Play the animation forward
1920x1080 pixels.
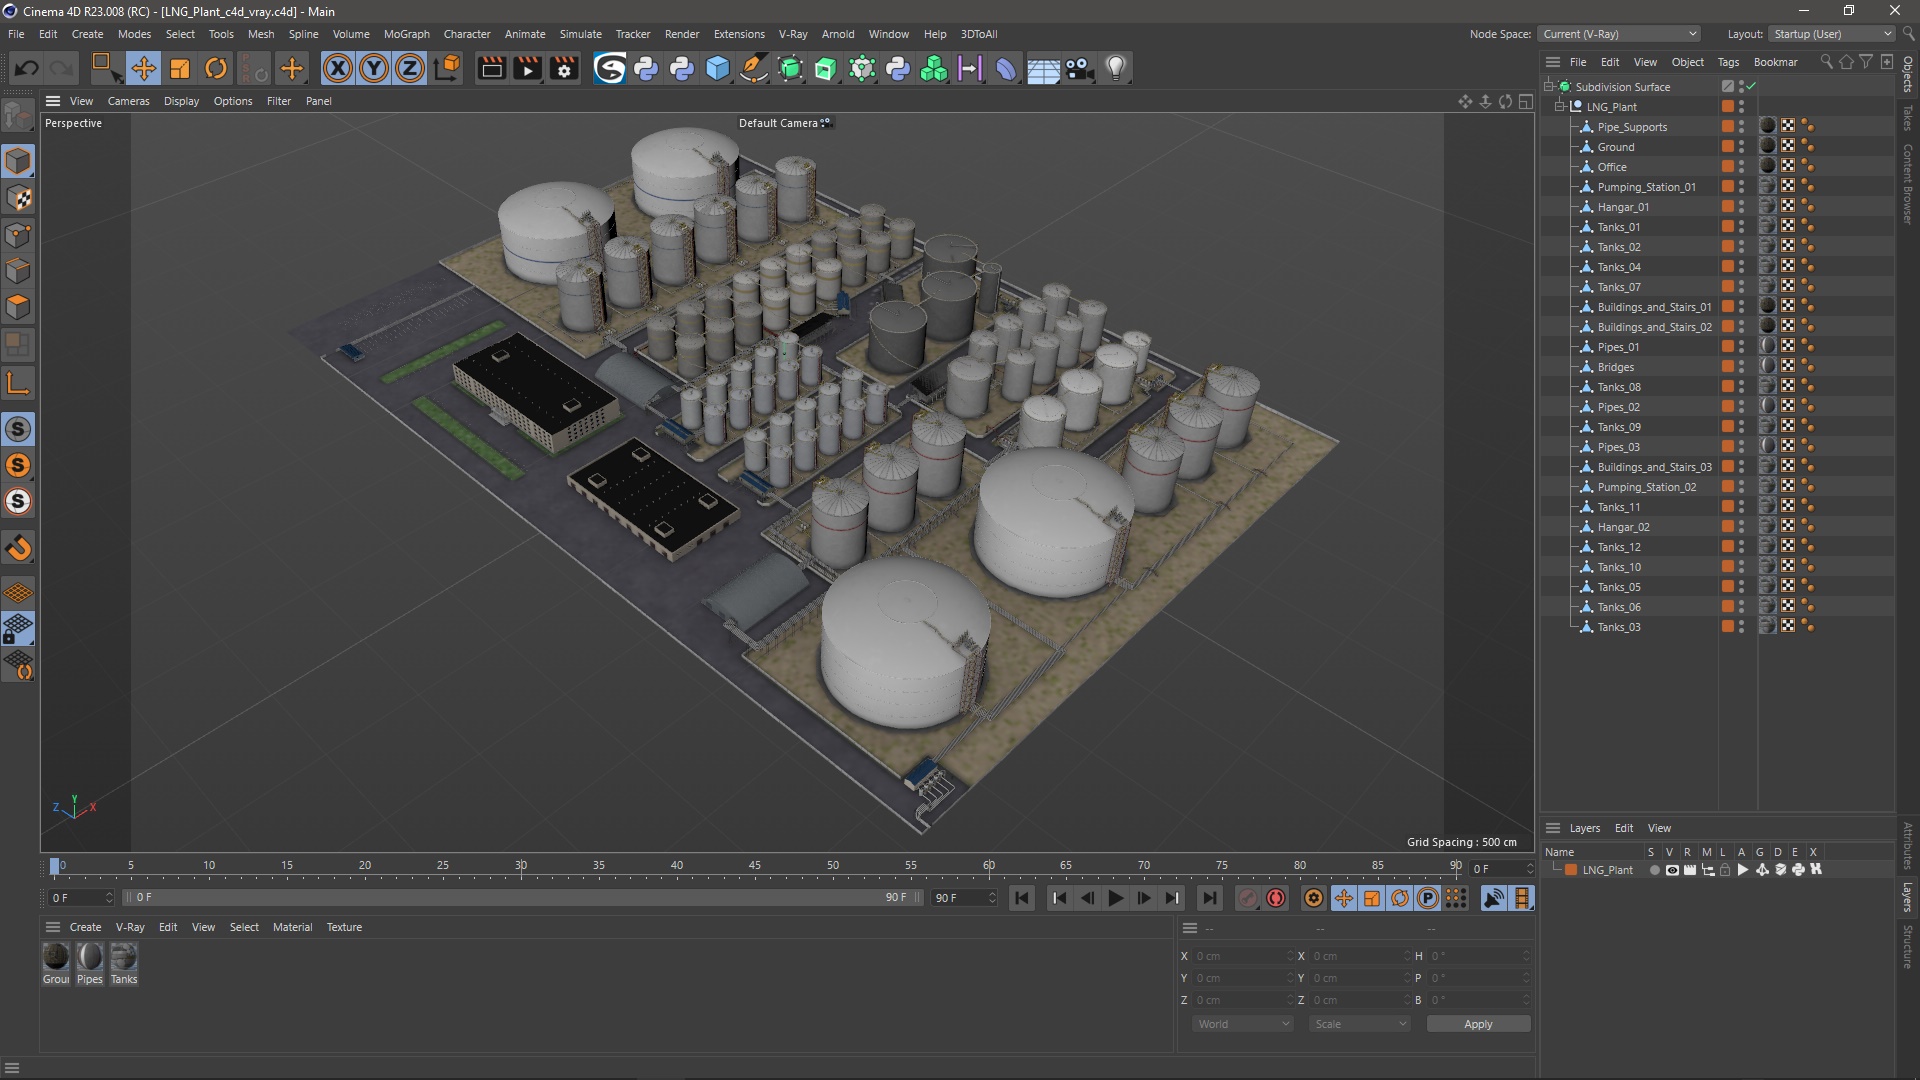[x=1115, y=898]
